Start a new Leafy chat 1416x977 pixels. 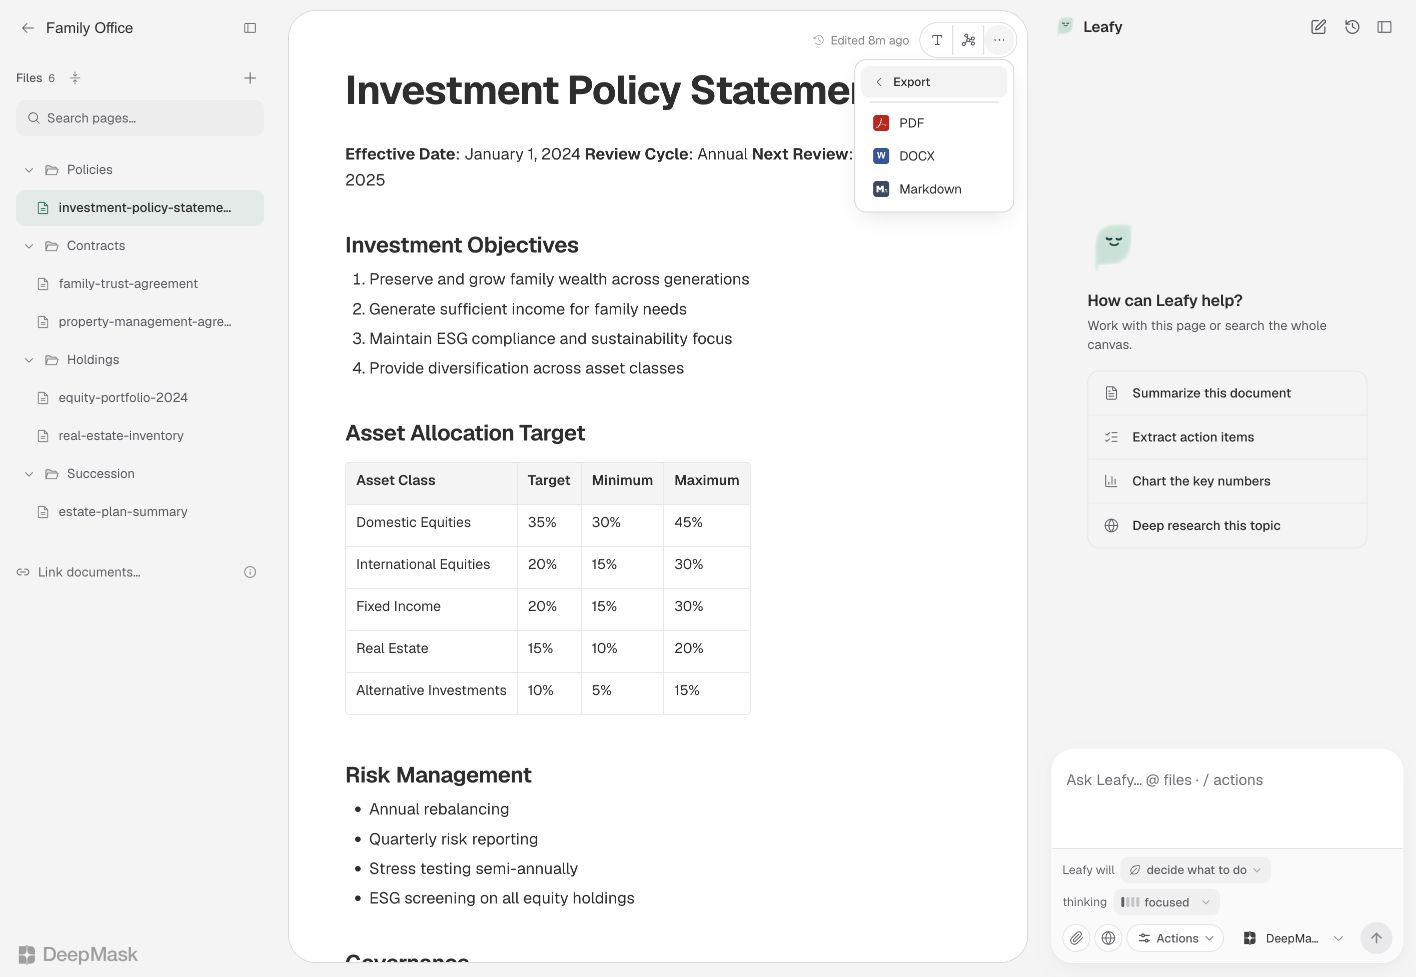[1319, 27]
